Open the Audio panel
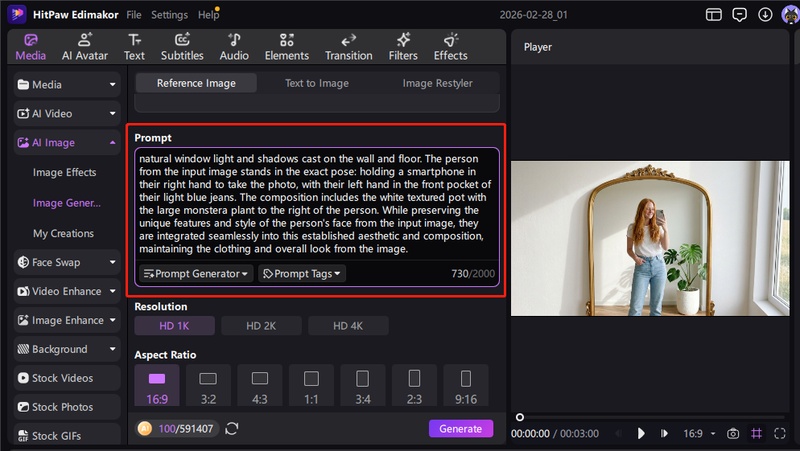 (x=234, y=47)
